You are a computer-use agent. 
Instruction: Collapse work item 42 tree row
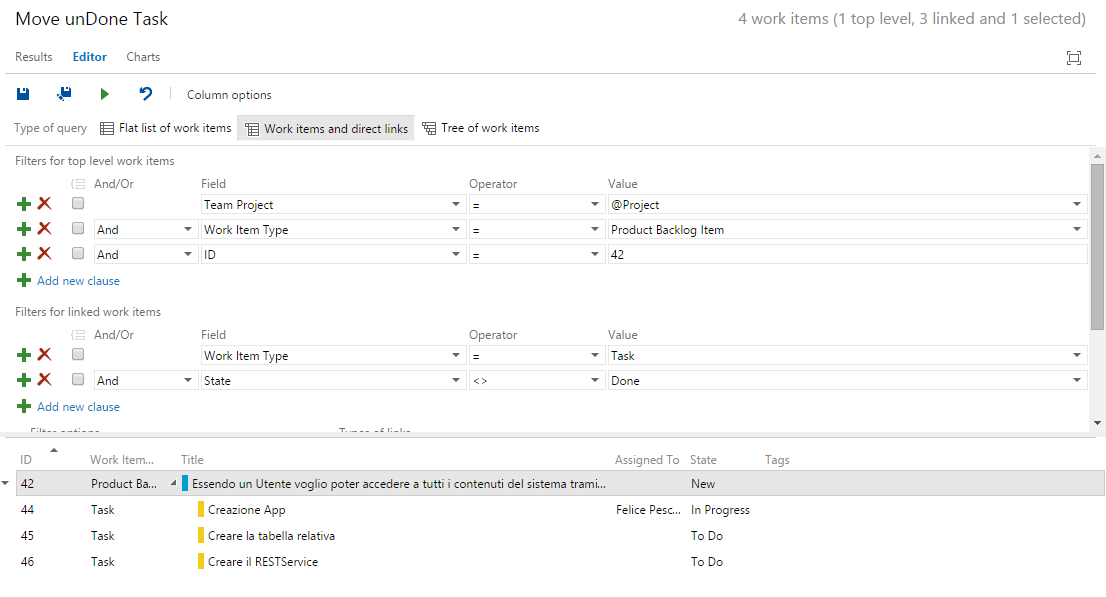(173, 483)
